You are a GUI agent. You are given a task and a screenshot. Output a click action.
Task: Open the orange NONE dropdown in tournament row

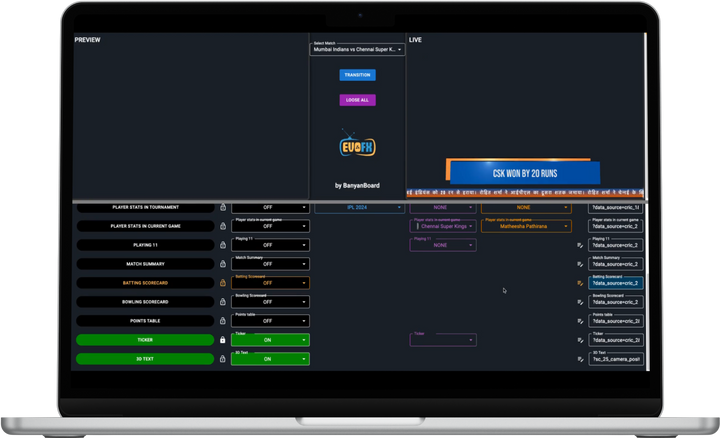tap(526, 208)
